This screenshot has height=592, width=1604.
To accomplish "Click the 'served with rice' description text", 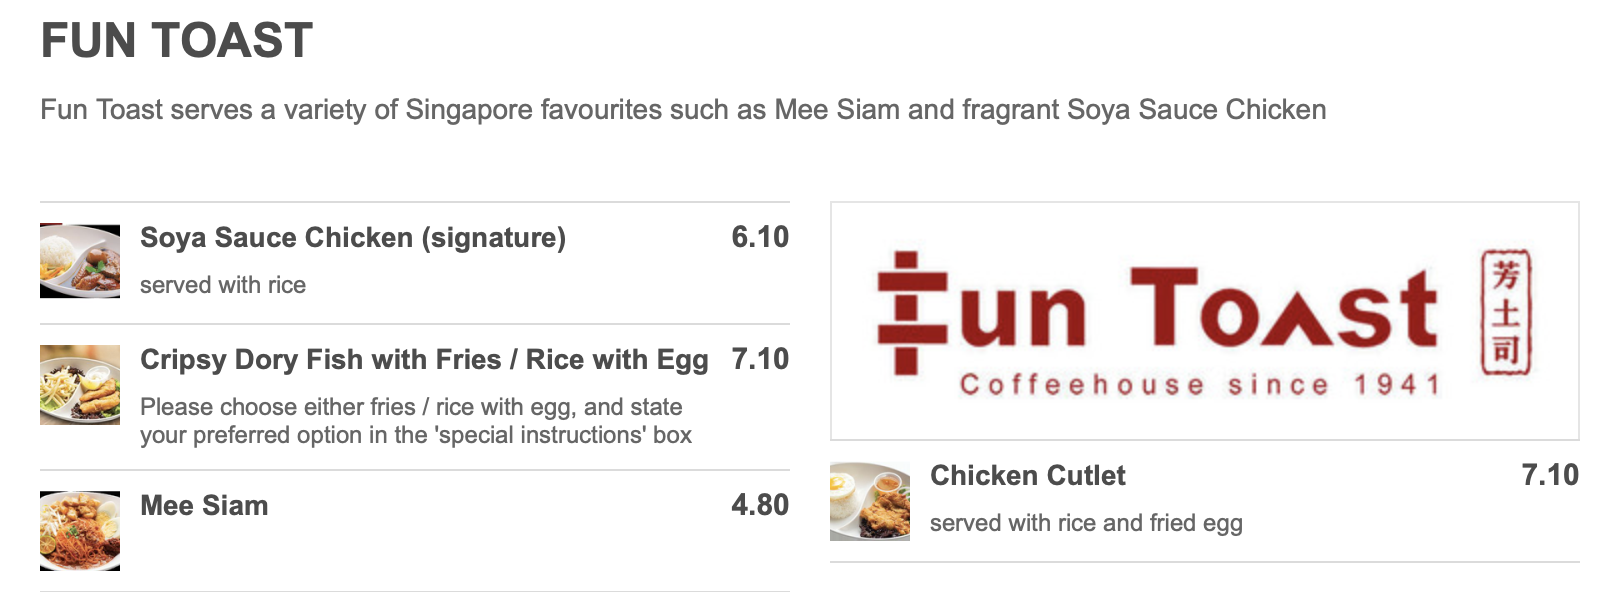I will point(223,286).
